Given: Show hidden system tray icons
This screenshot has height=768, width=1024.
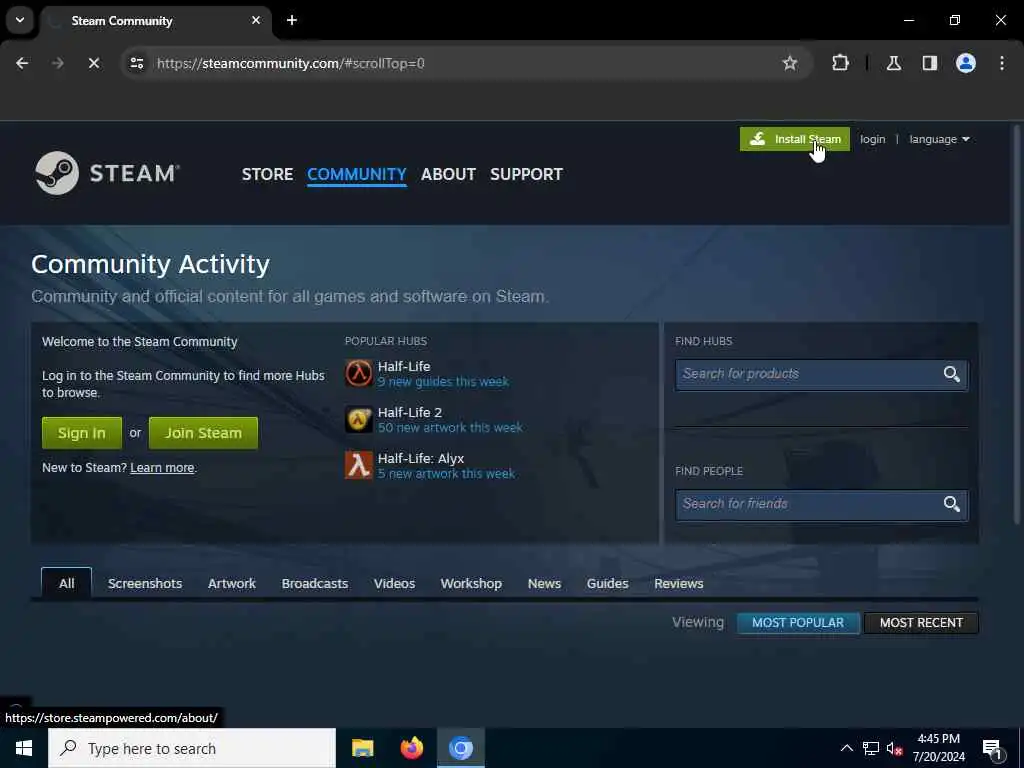Looking at the screenshot, I should [x=846, y=748].
